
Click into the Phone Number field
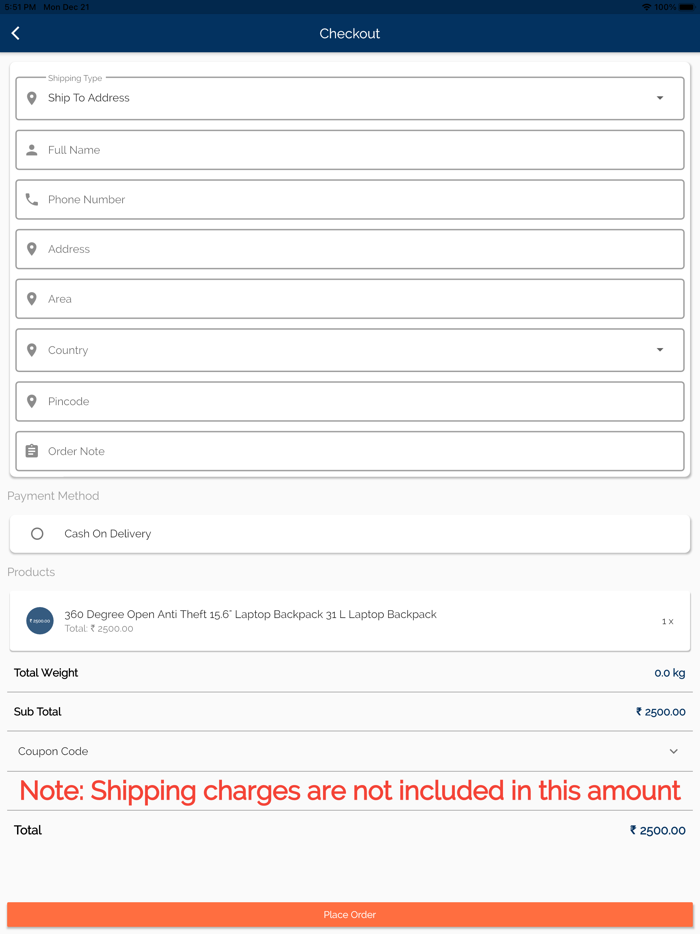[360, 200]
